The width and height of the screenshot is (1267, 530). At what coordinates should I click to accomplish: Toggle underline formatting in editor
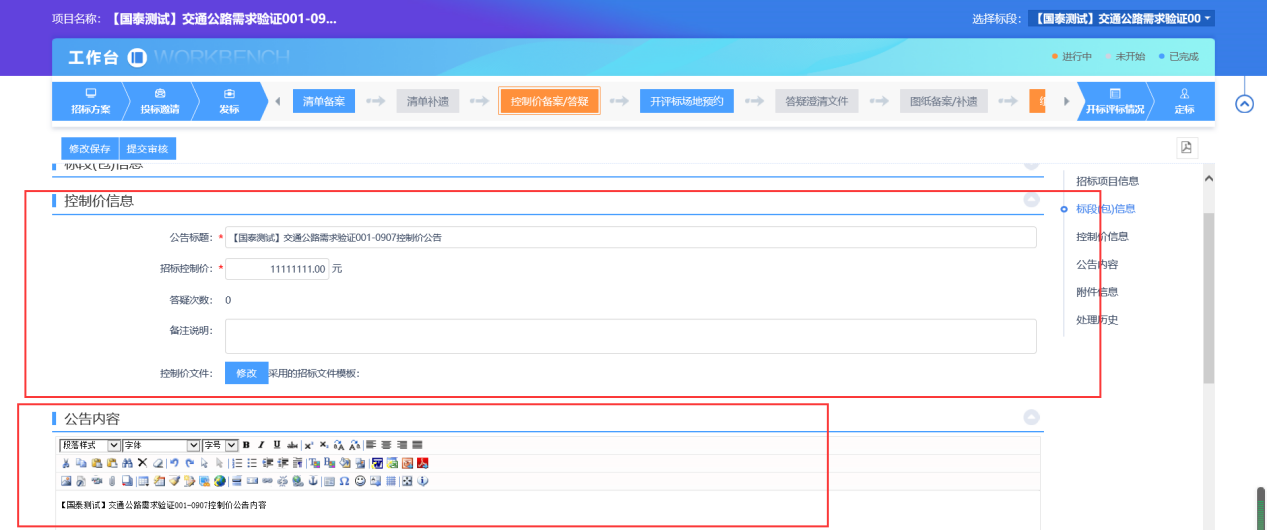(x=277, y=445)
